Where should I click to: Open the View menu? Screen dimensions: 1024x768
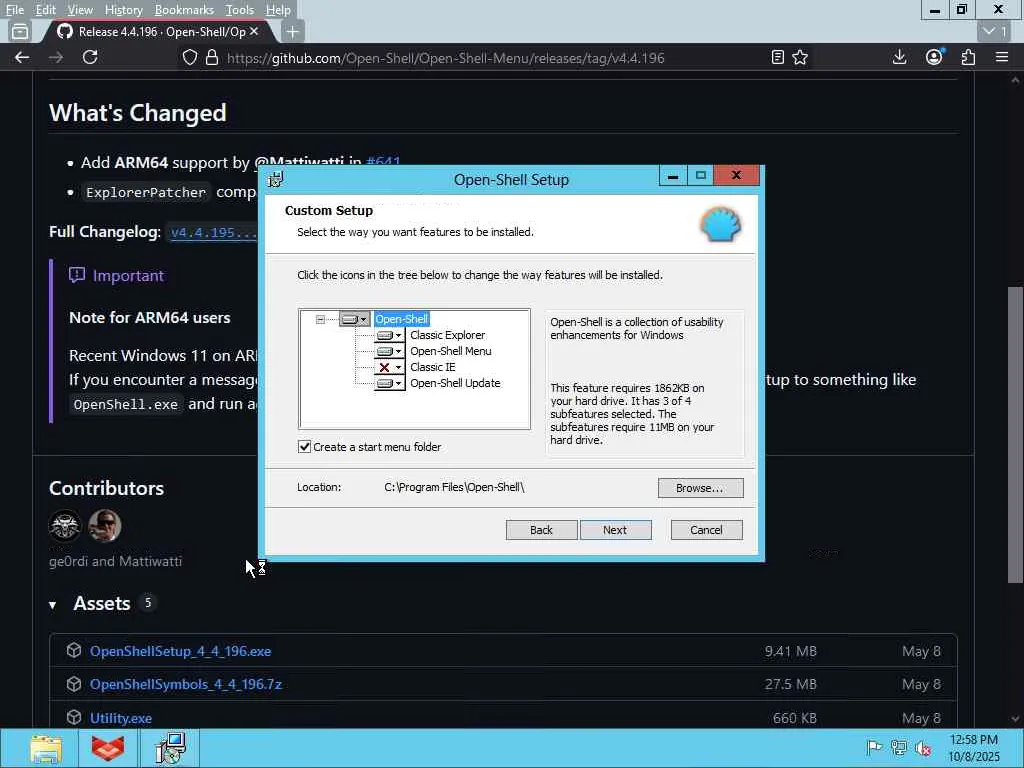point(80,10)
